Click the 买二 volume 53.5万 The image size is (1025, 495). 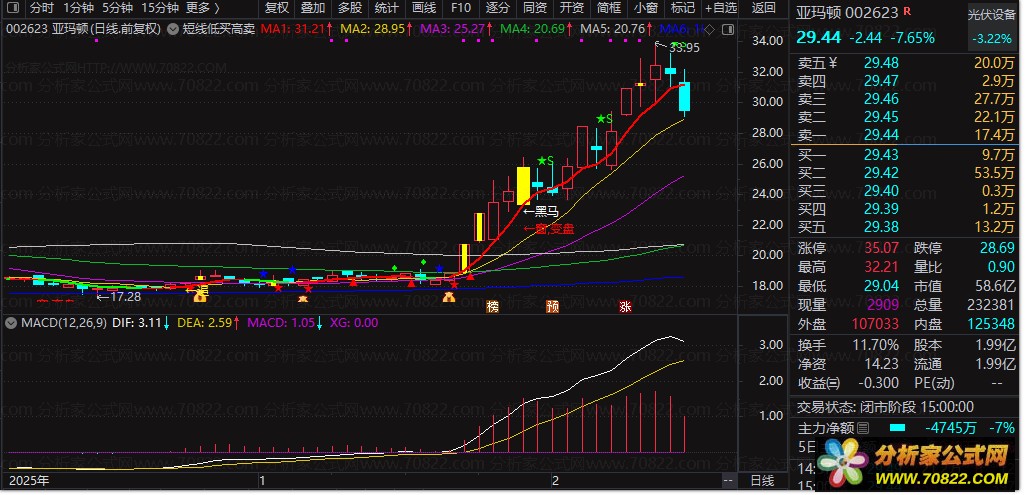(x=993, y=173)
